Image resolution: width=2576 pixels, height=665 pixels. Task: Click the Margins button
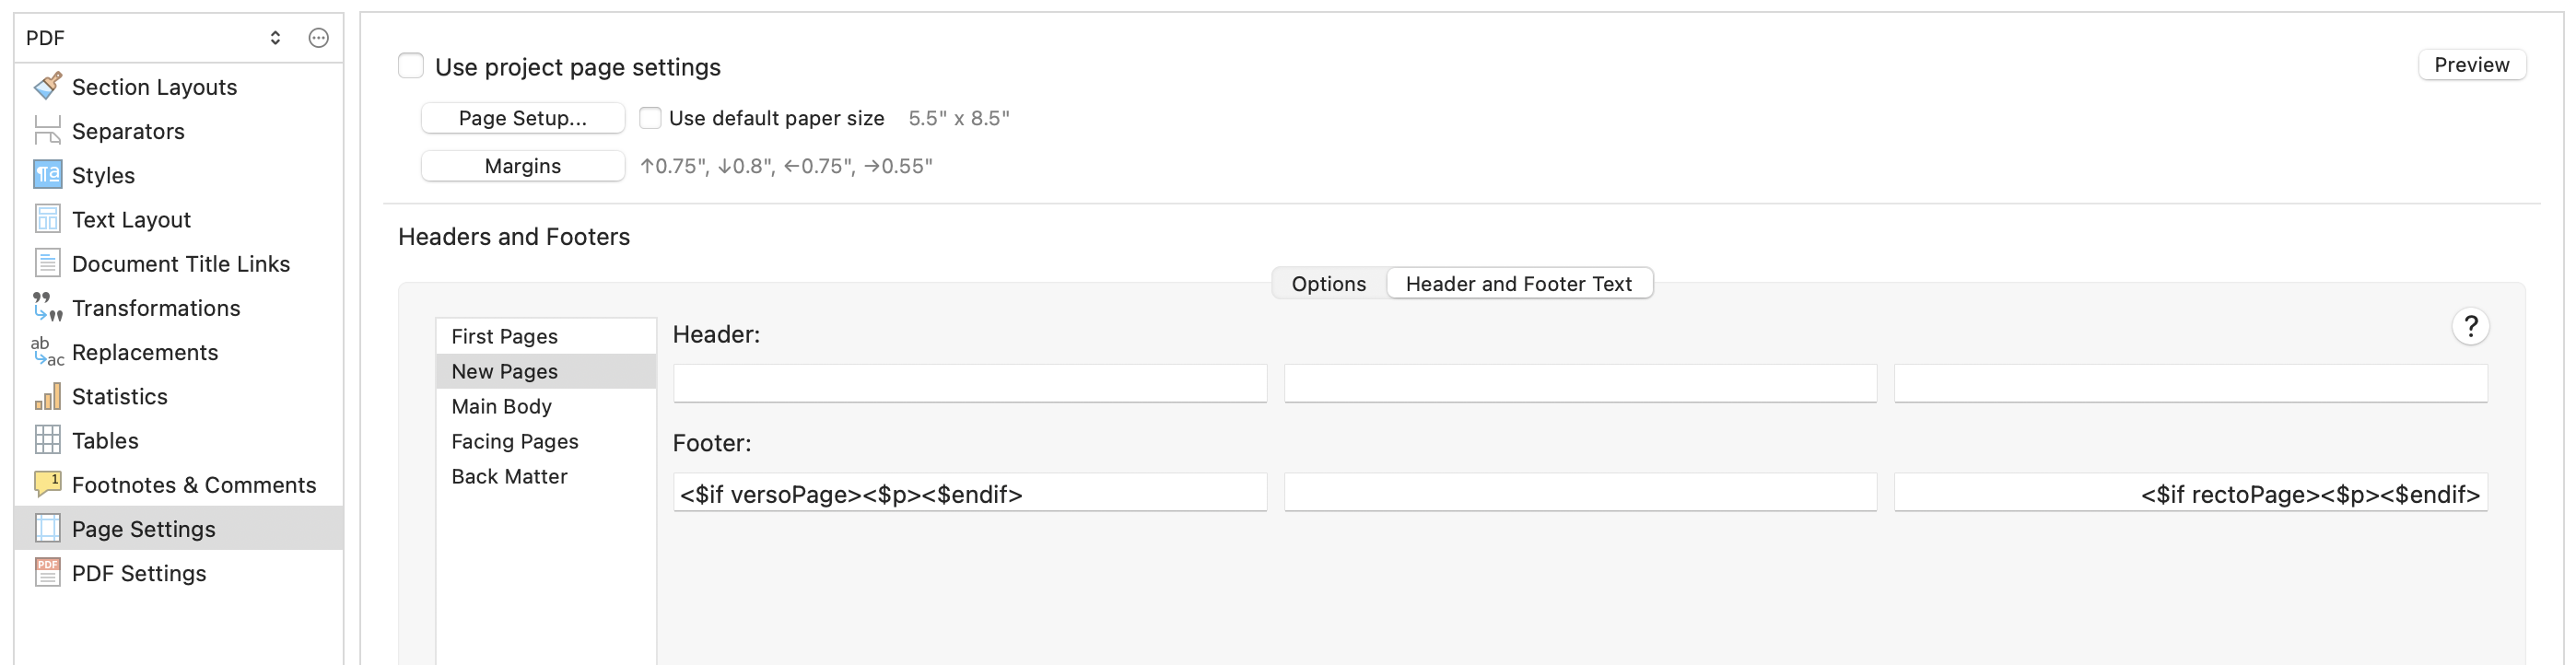pos(523,166)
